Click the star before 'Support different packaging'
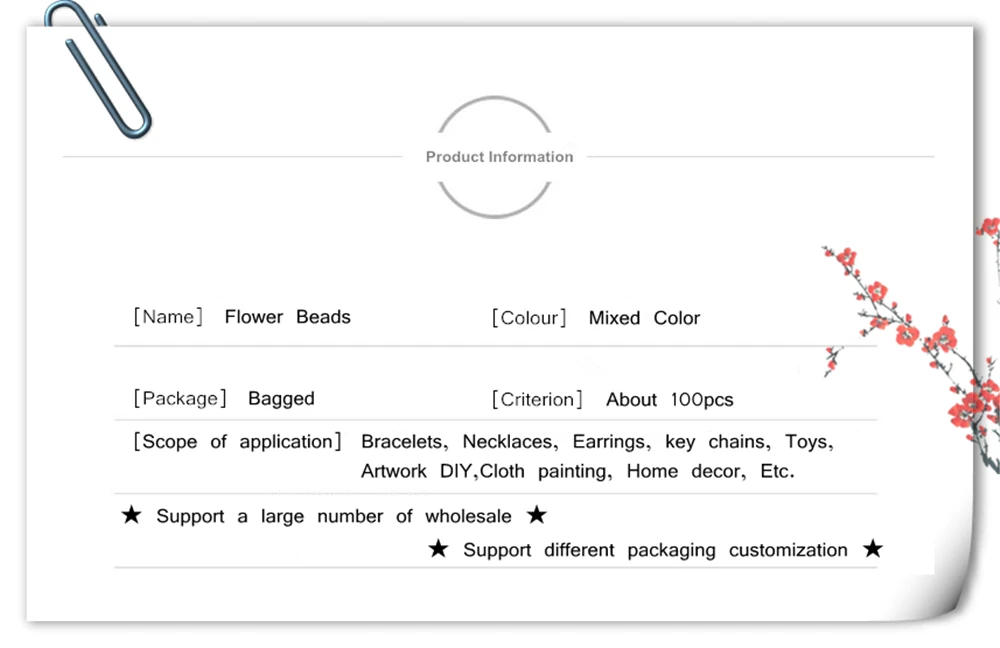The height and width of the screenshot is (648, 1000). 438,549
